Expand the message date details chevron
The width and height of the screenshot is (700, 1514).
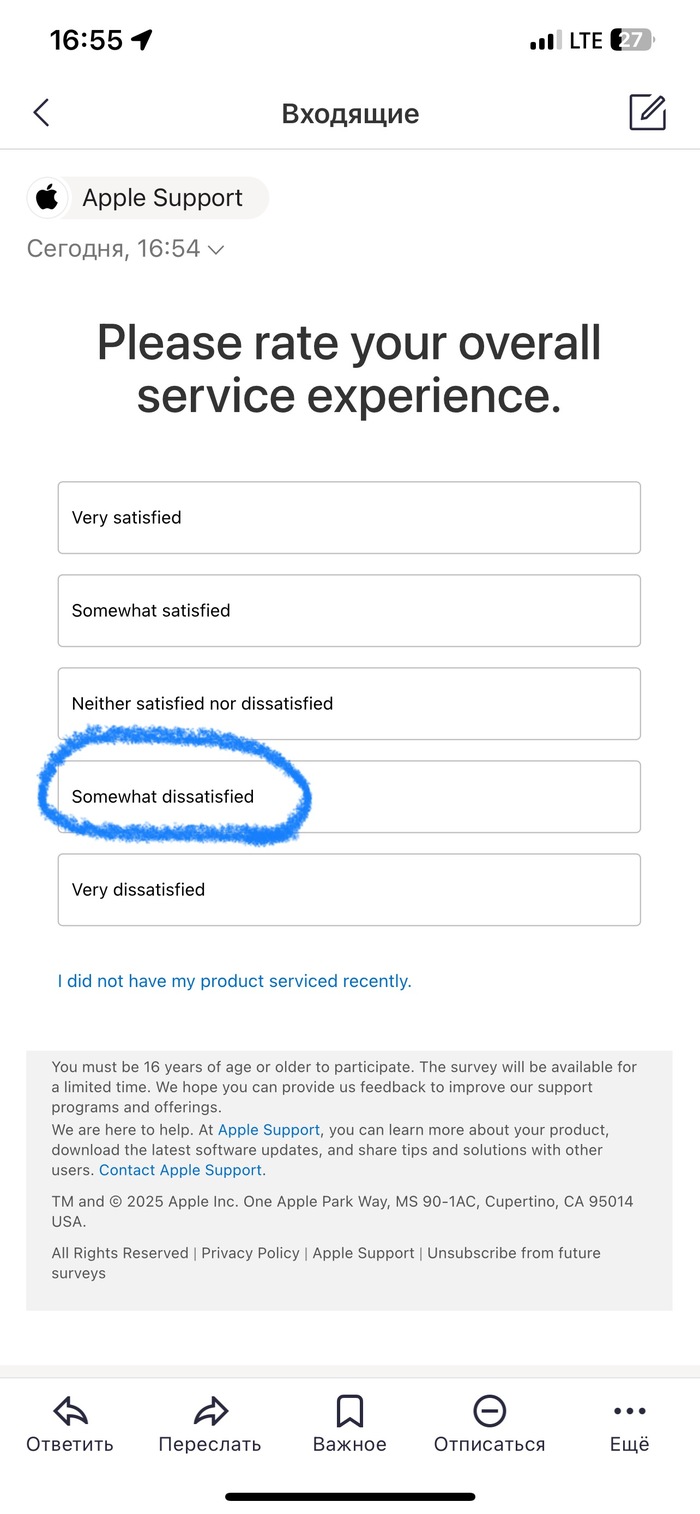tap(215, 250)
